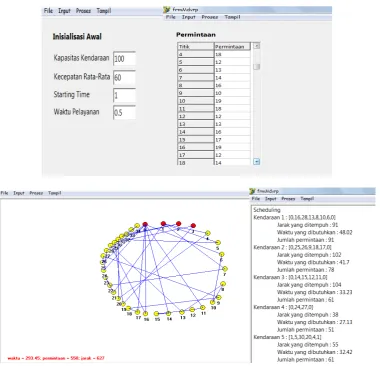Image resolution: width=380 pixels, height=366 pixels.
Task: Open Tampil menu in the route graph window
Action: [55, 193]
